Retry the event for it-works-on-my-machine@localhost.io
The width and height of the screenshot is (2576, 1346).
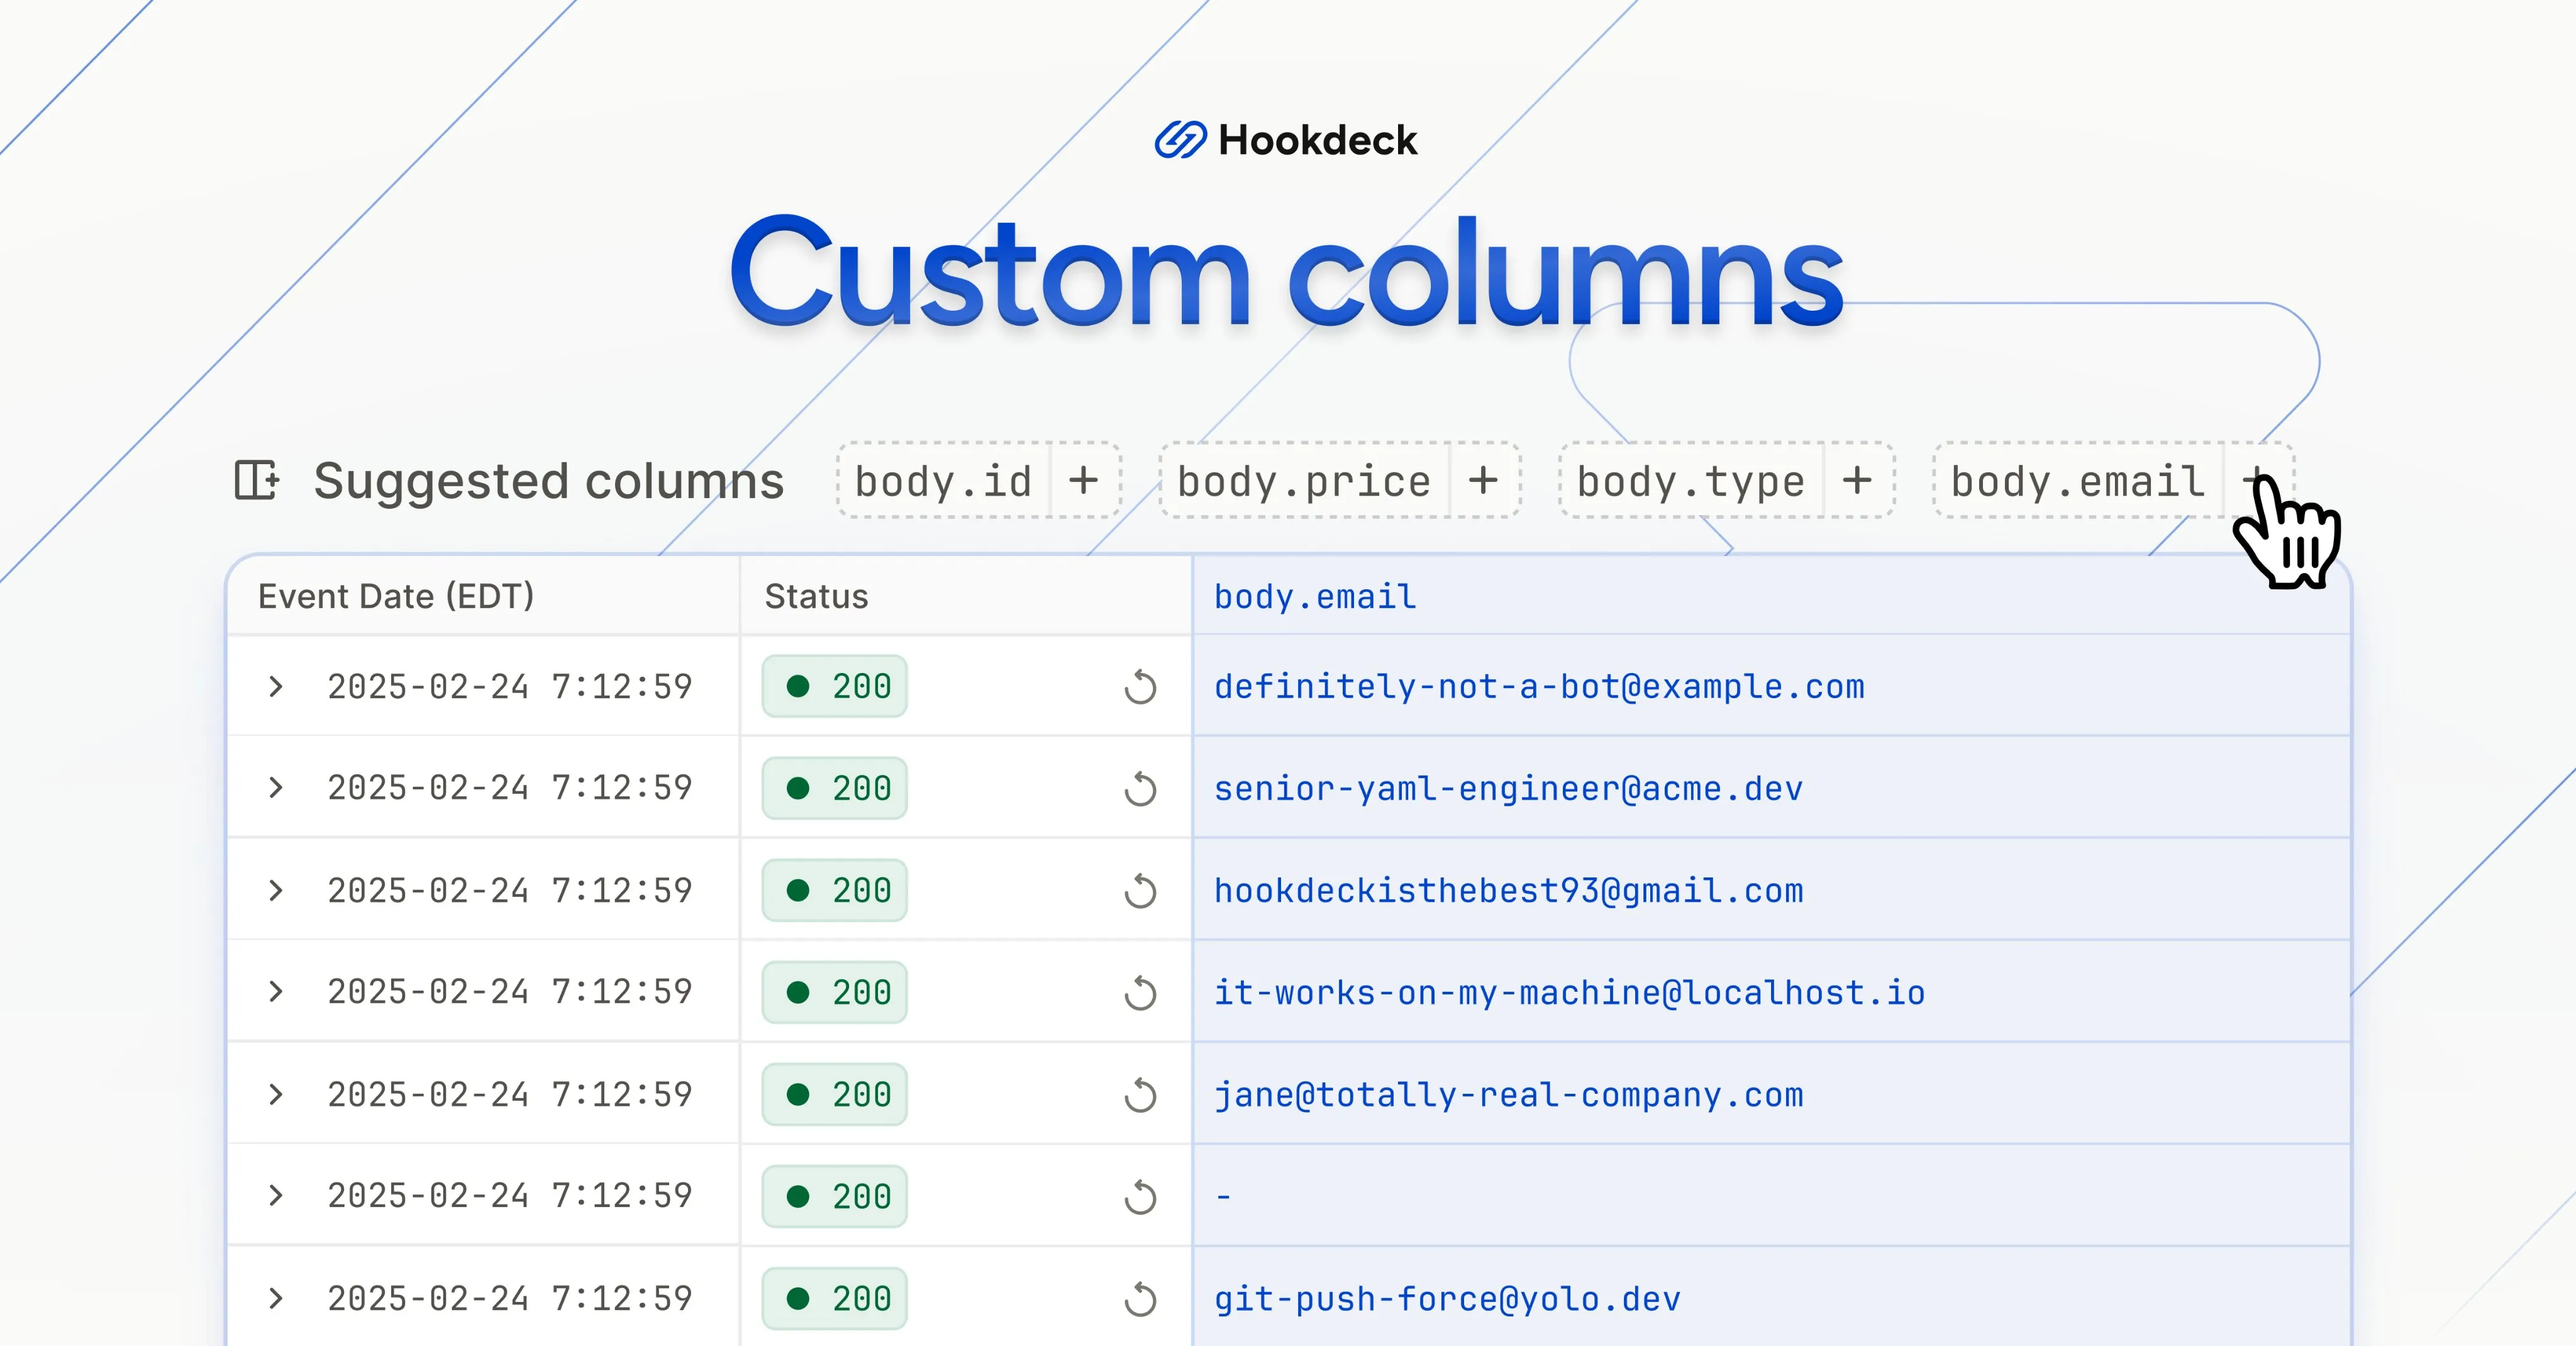pos(1140,992)
